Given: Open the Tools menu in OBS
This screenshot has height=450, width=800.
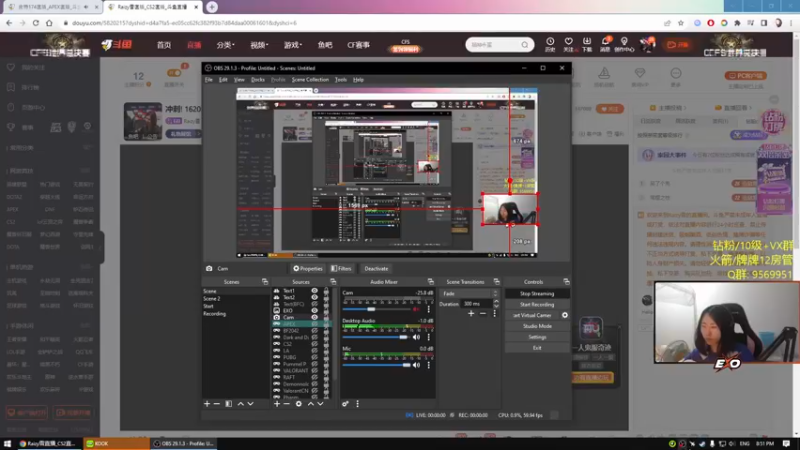Looking at the screenshot, I should click(x=340, y=80).
